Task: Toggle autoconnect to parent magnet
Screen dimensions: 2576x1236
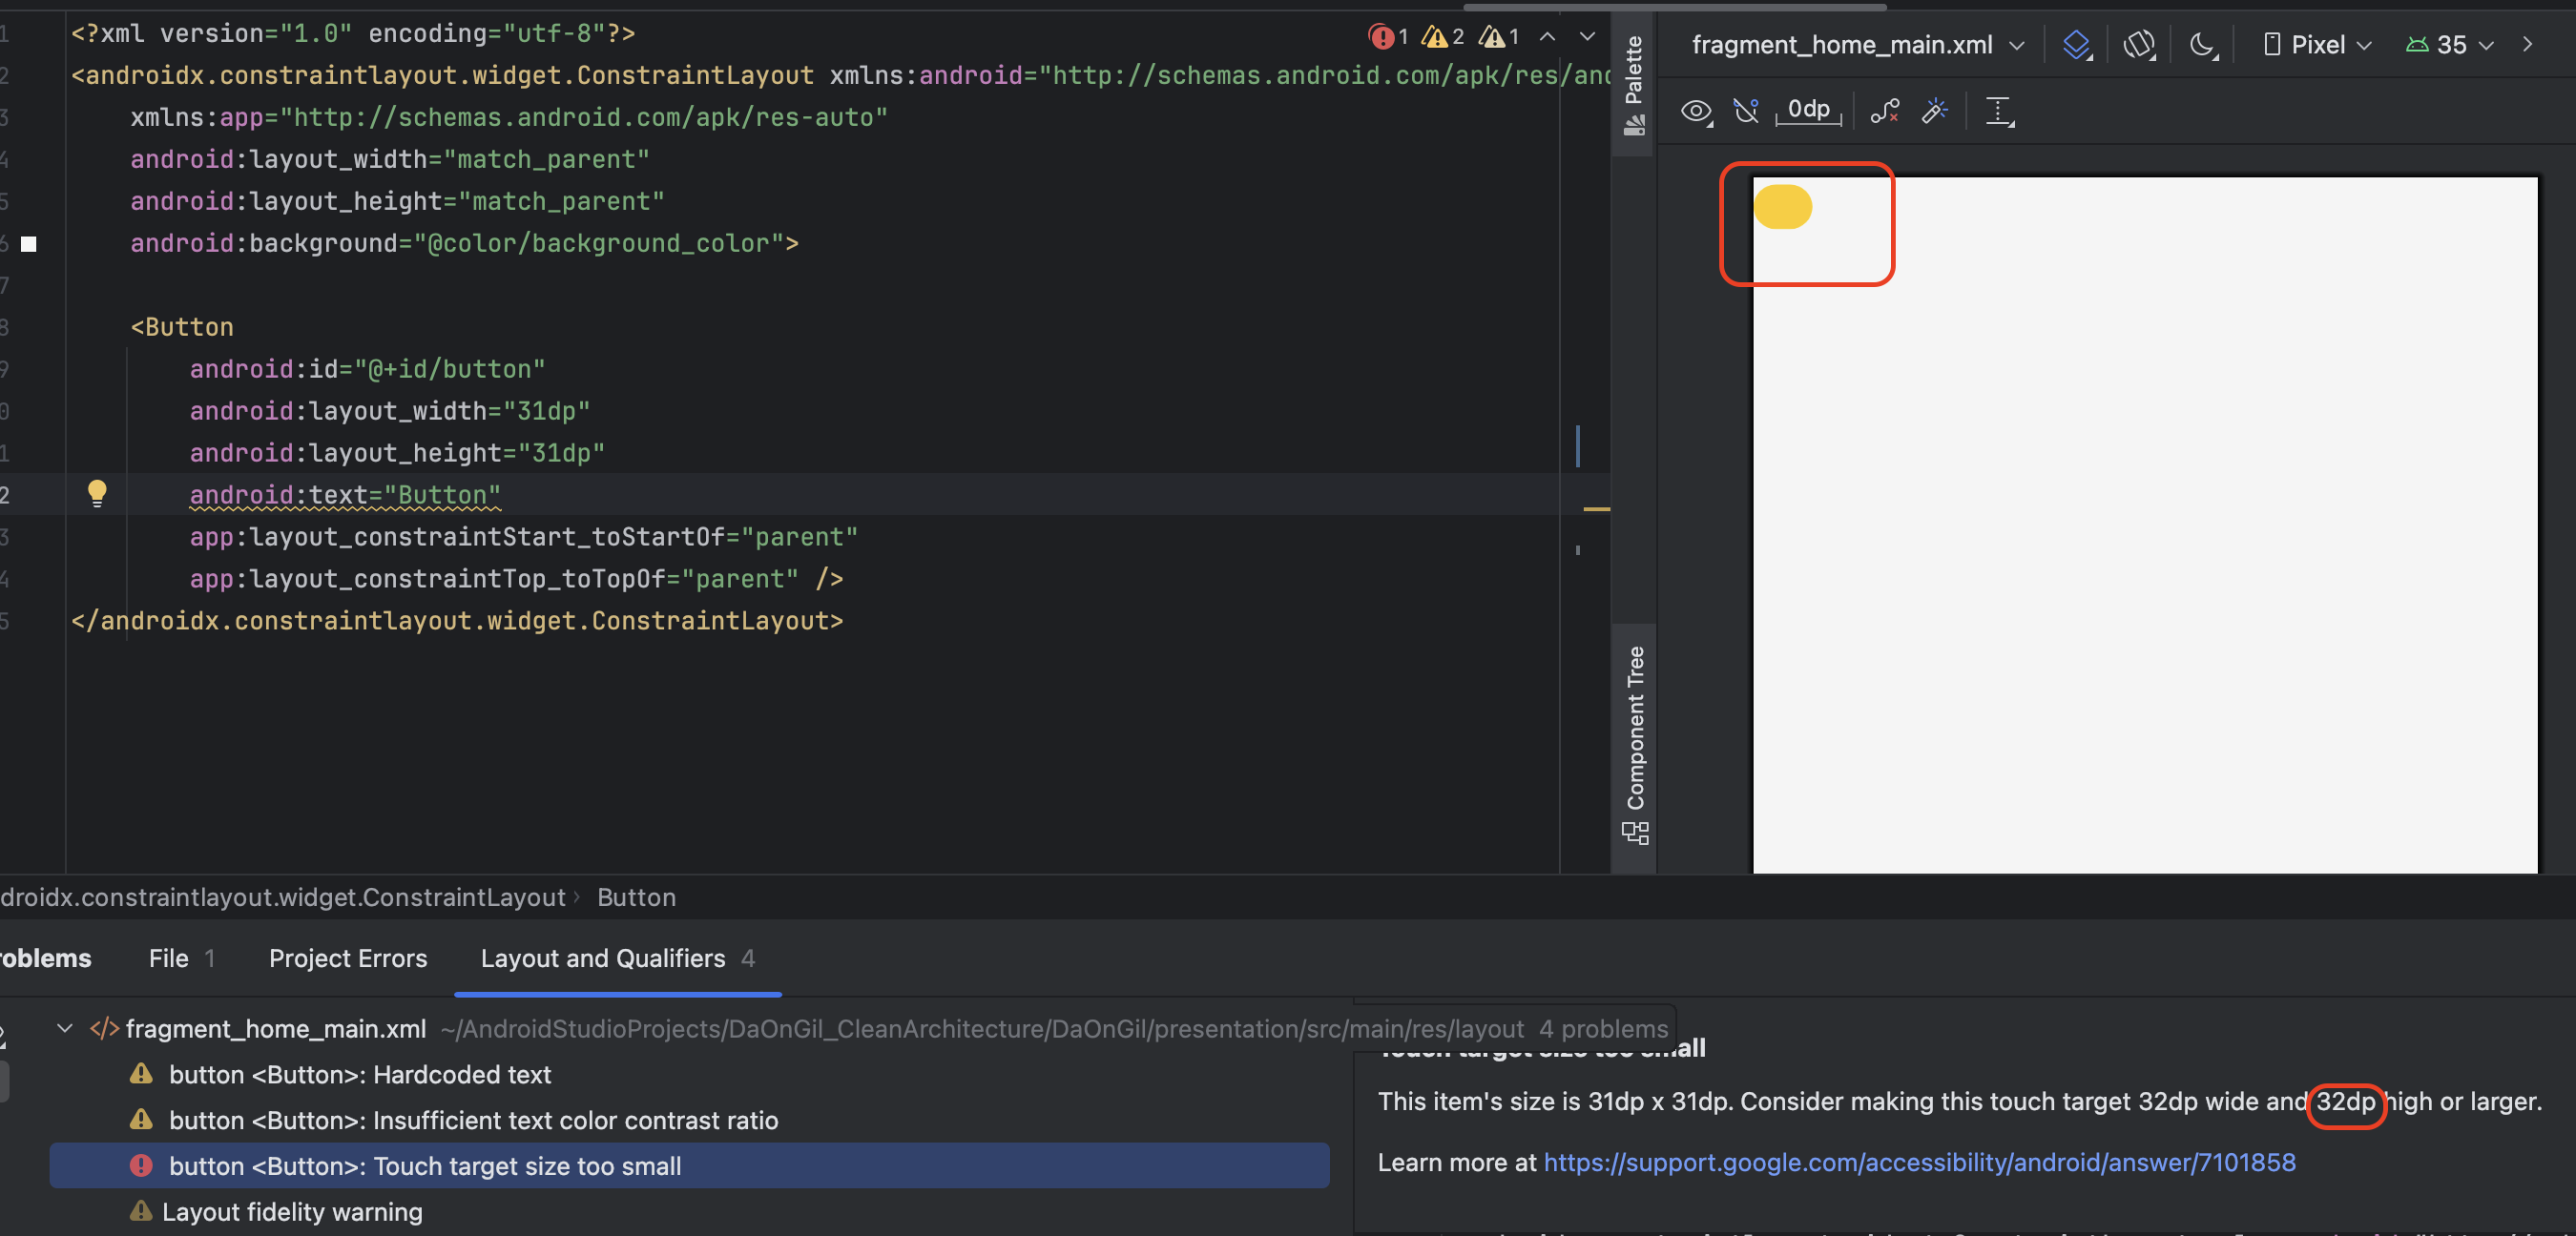Action: (x=1746, y=111)
